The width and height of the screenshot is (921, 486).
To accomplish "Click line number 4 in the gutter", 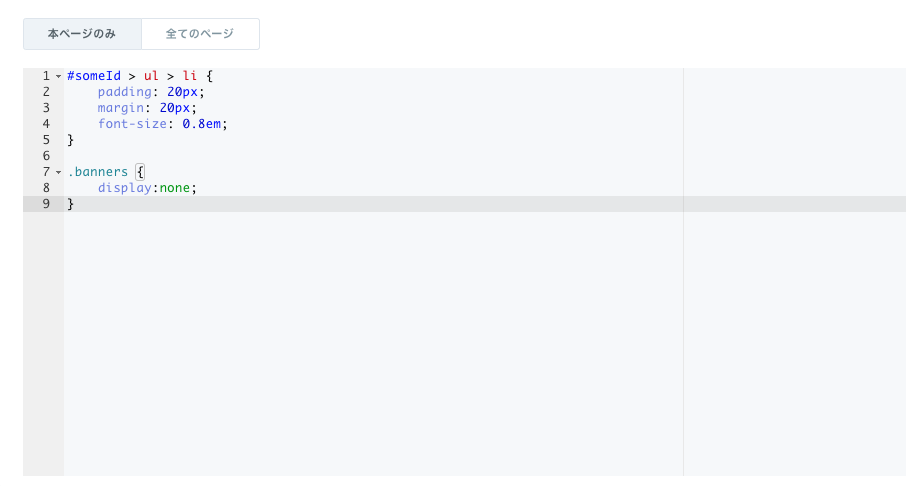I will tap(46, 124).
